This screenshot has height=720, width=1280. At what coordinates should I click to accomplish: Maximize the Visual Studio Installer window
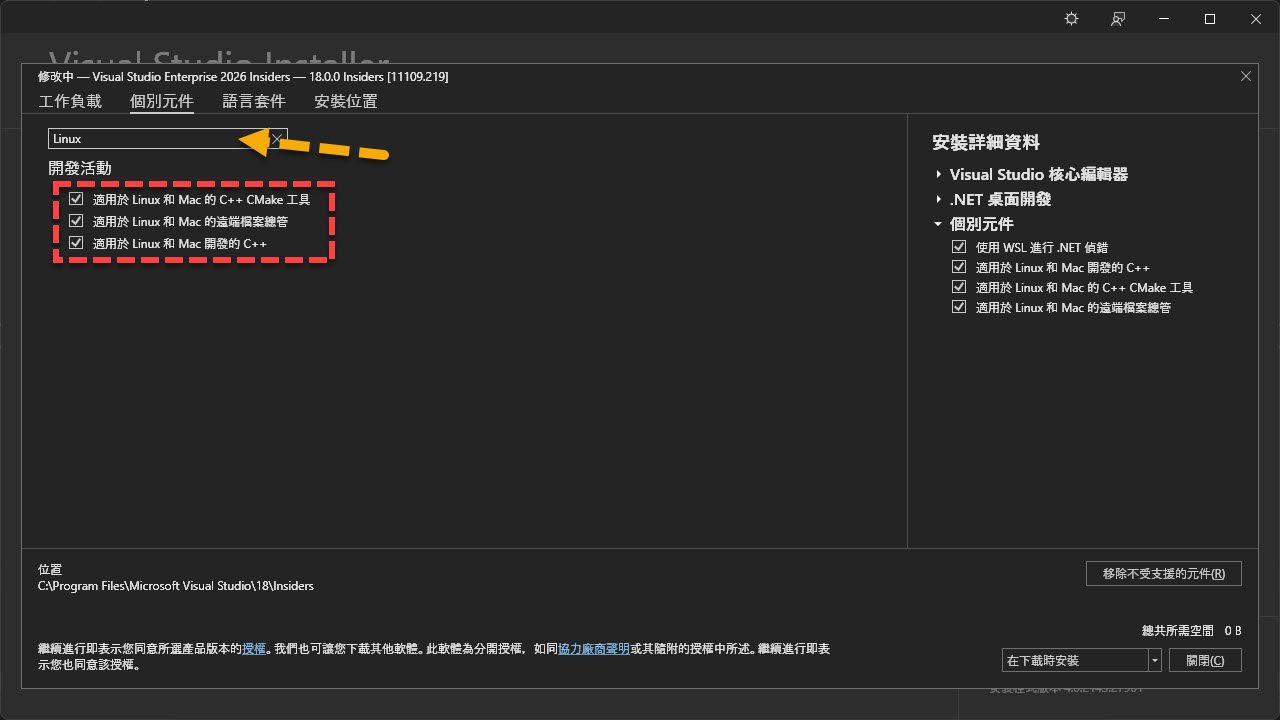coord(1210,19)
